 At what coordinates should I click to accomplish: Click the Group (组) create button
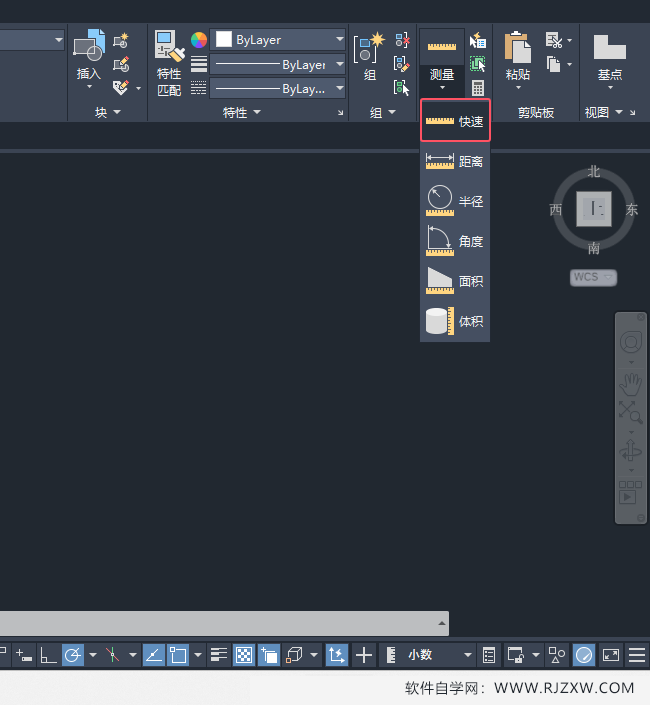tap(370, 56)
